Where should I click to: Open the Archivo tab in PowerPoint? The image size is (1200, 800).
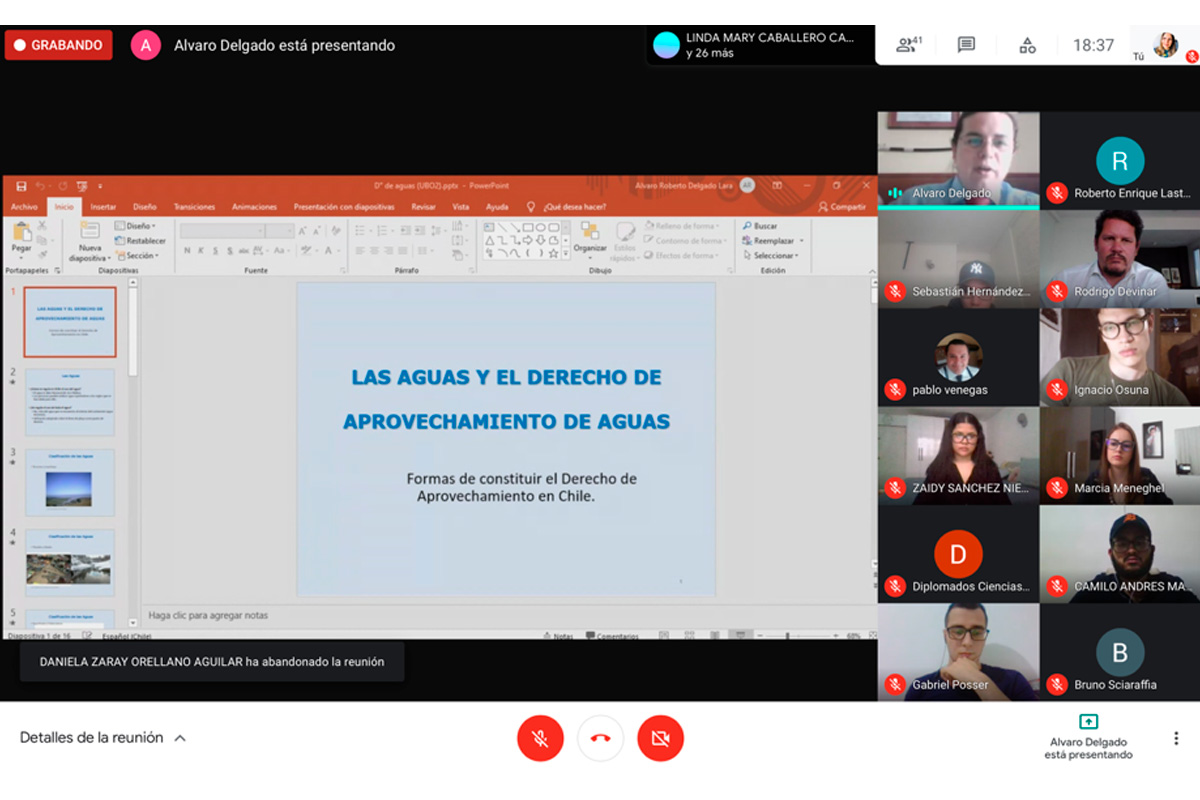24,207
